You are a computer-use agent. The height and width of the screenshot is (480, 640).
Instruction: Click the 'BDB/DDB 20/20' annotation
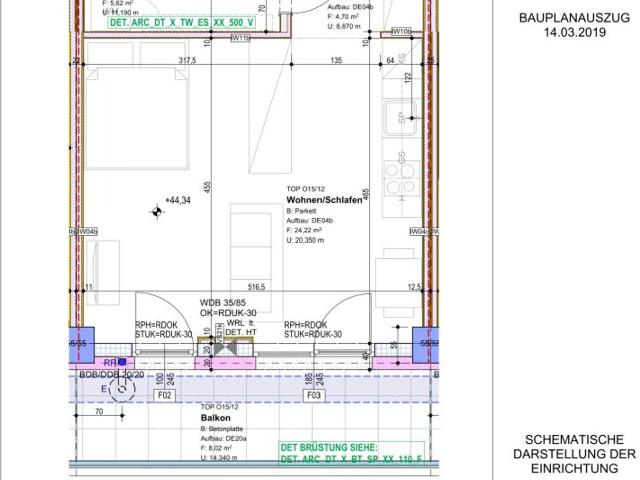111,374
